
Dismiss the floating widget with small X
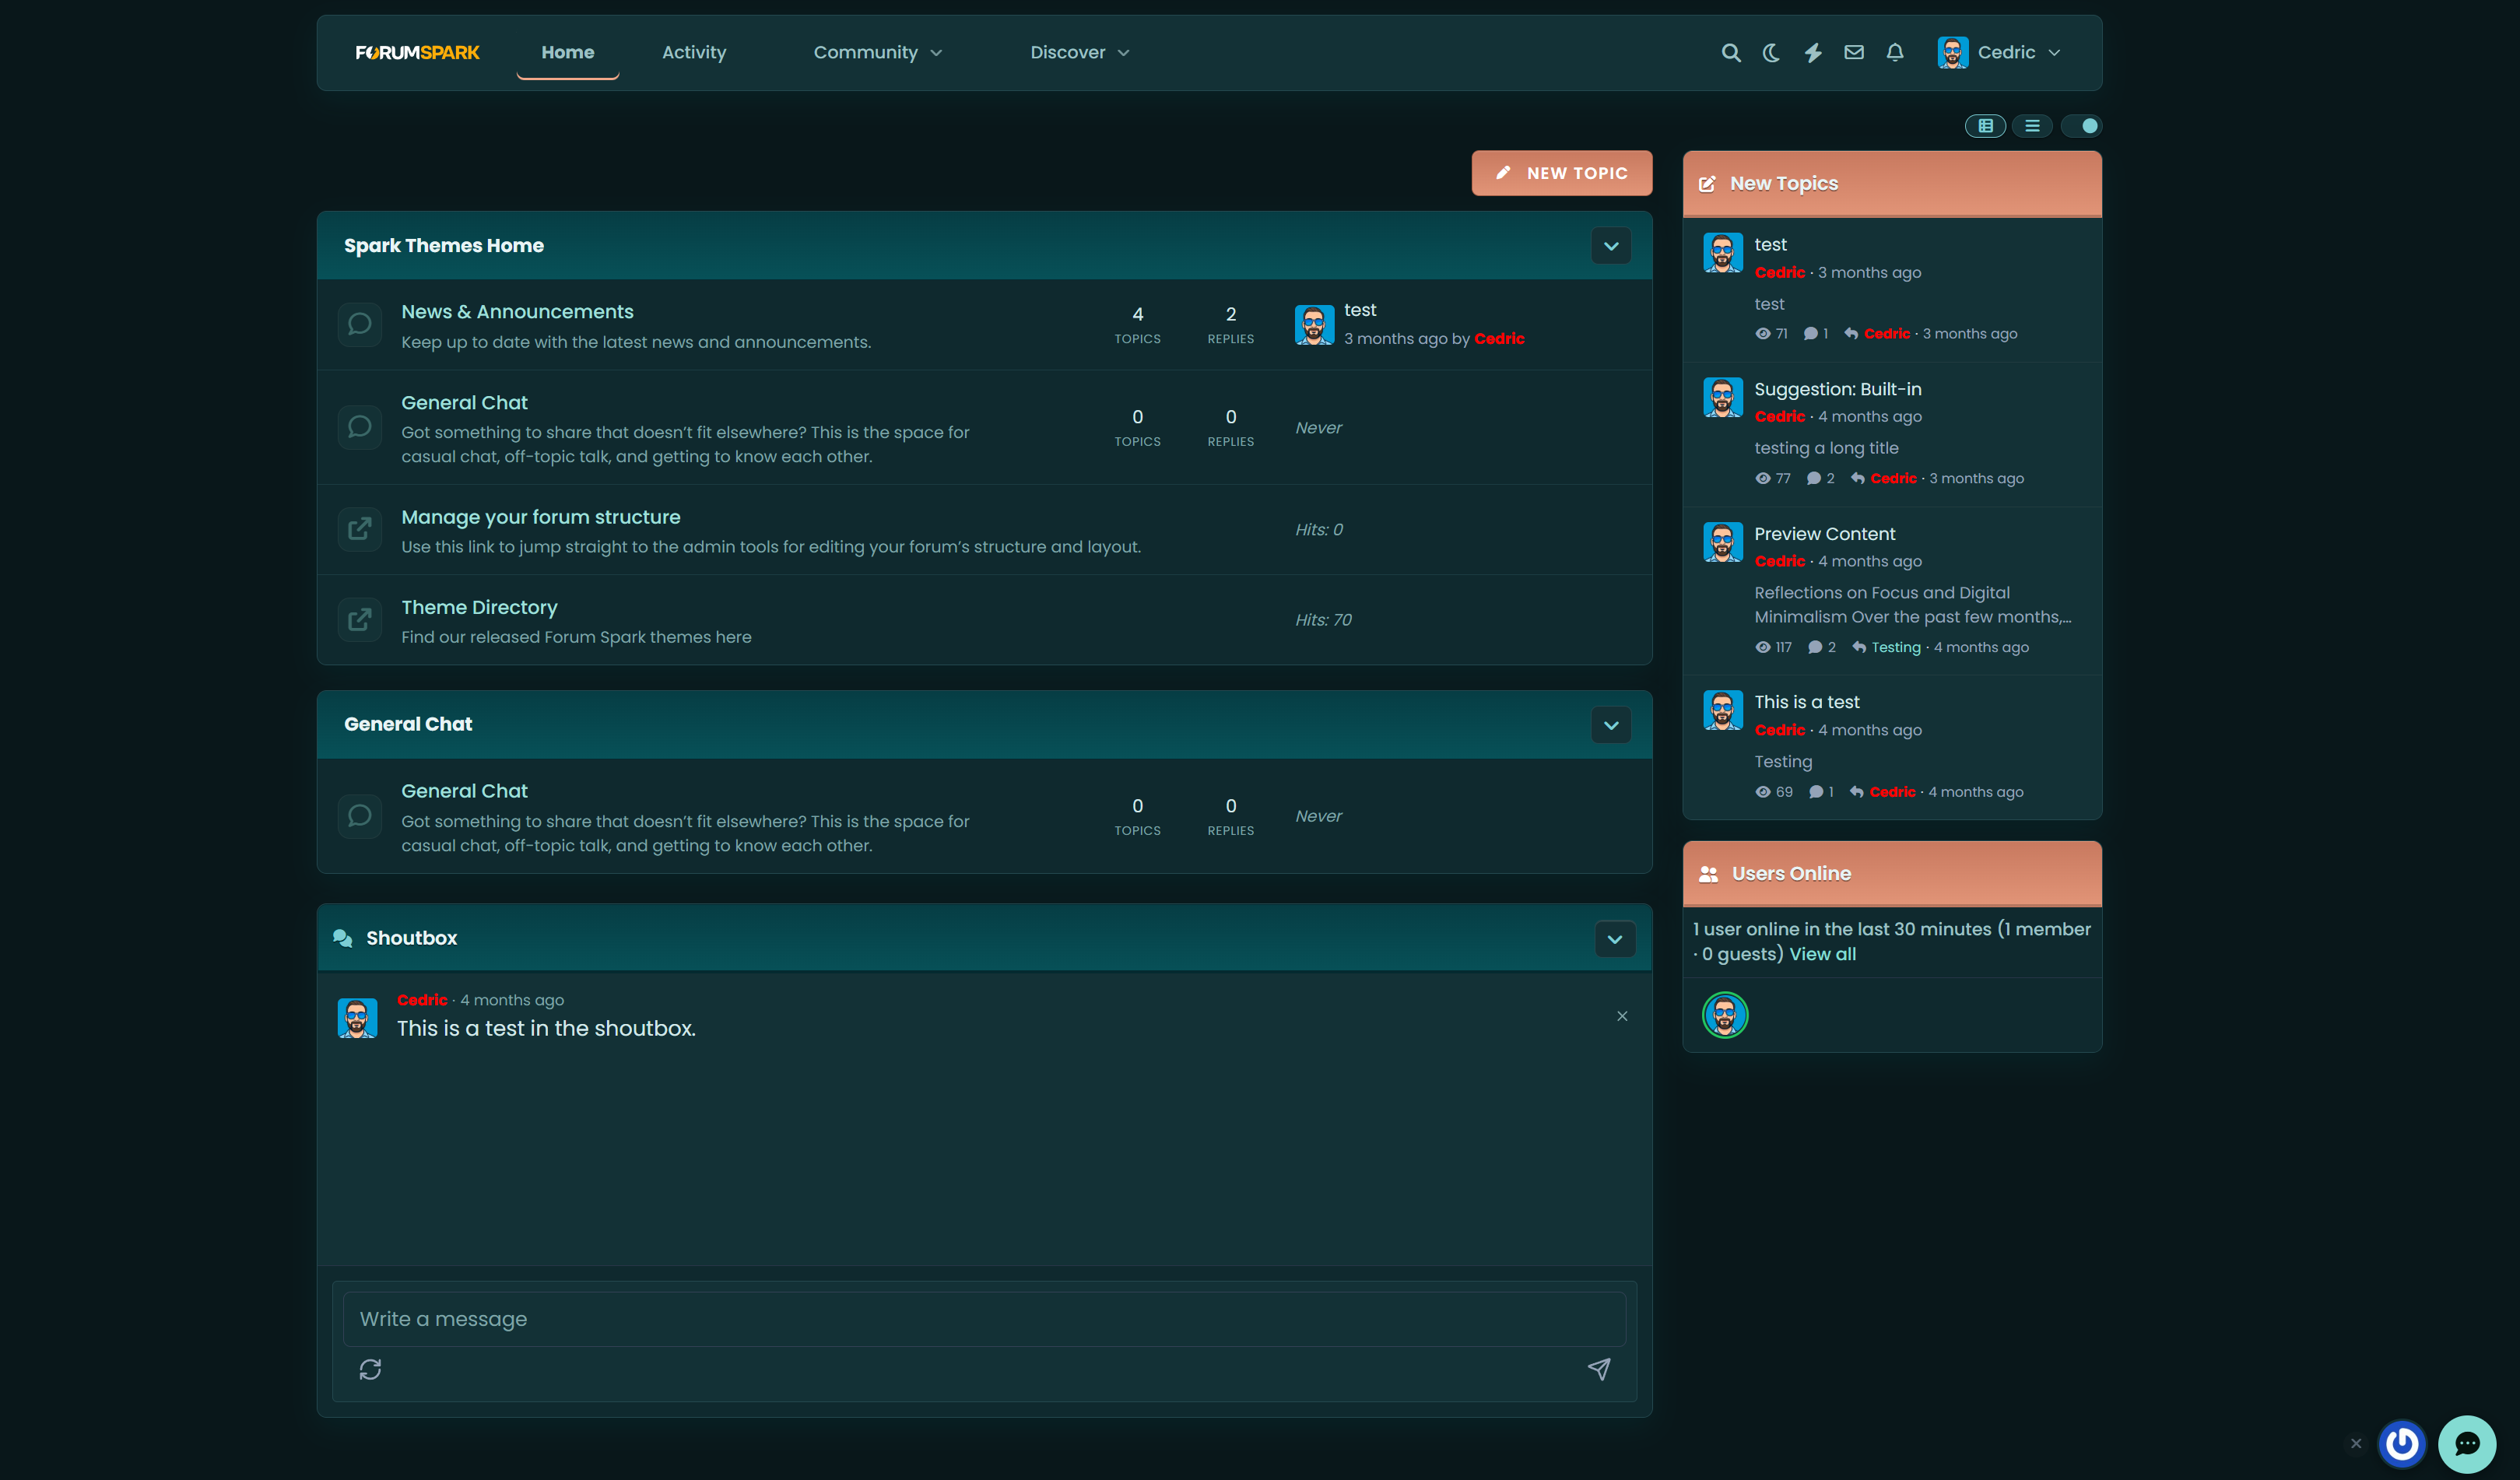tap(2356, 1443)
